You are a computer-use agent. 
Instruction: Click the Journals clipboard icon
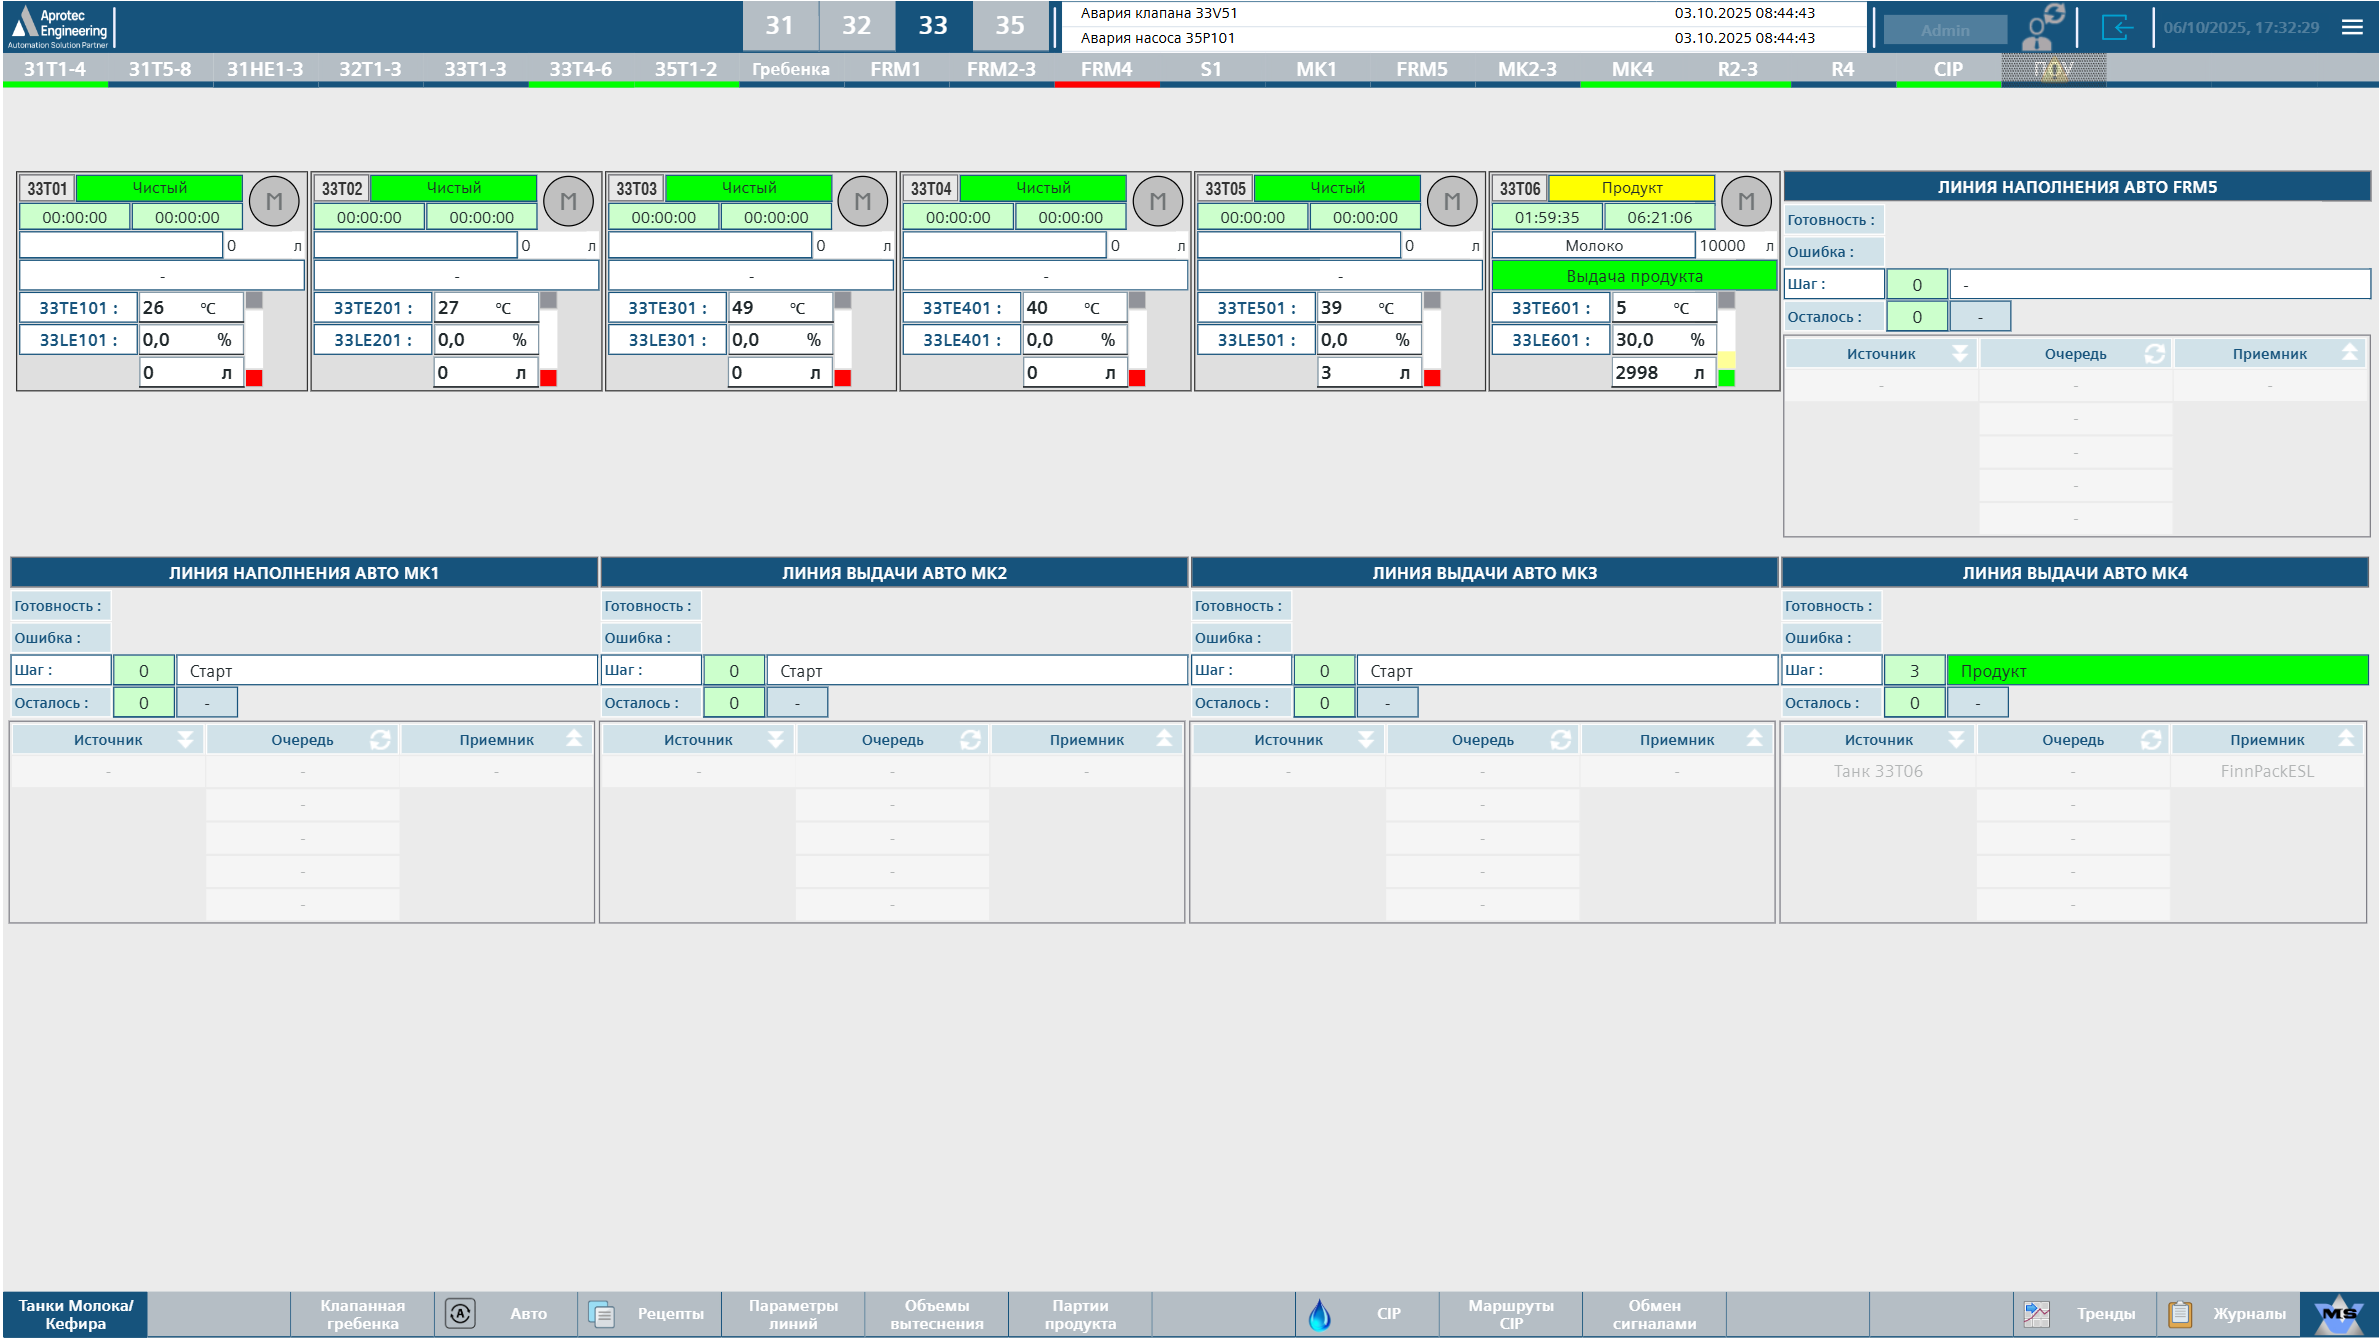click(2180, 1314)
